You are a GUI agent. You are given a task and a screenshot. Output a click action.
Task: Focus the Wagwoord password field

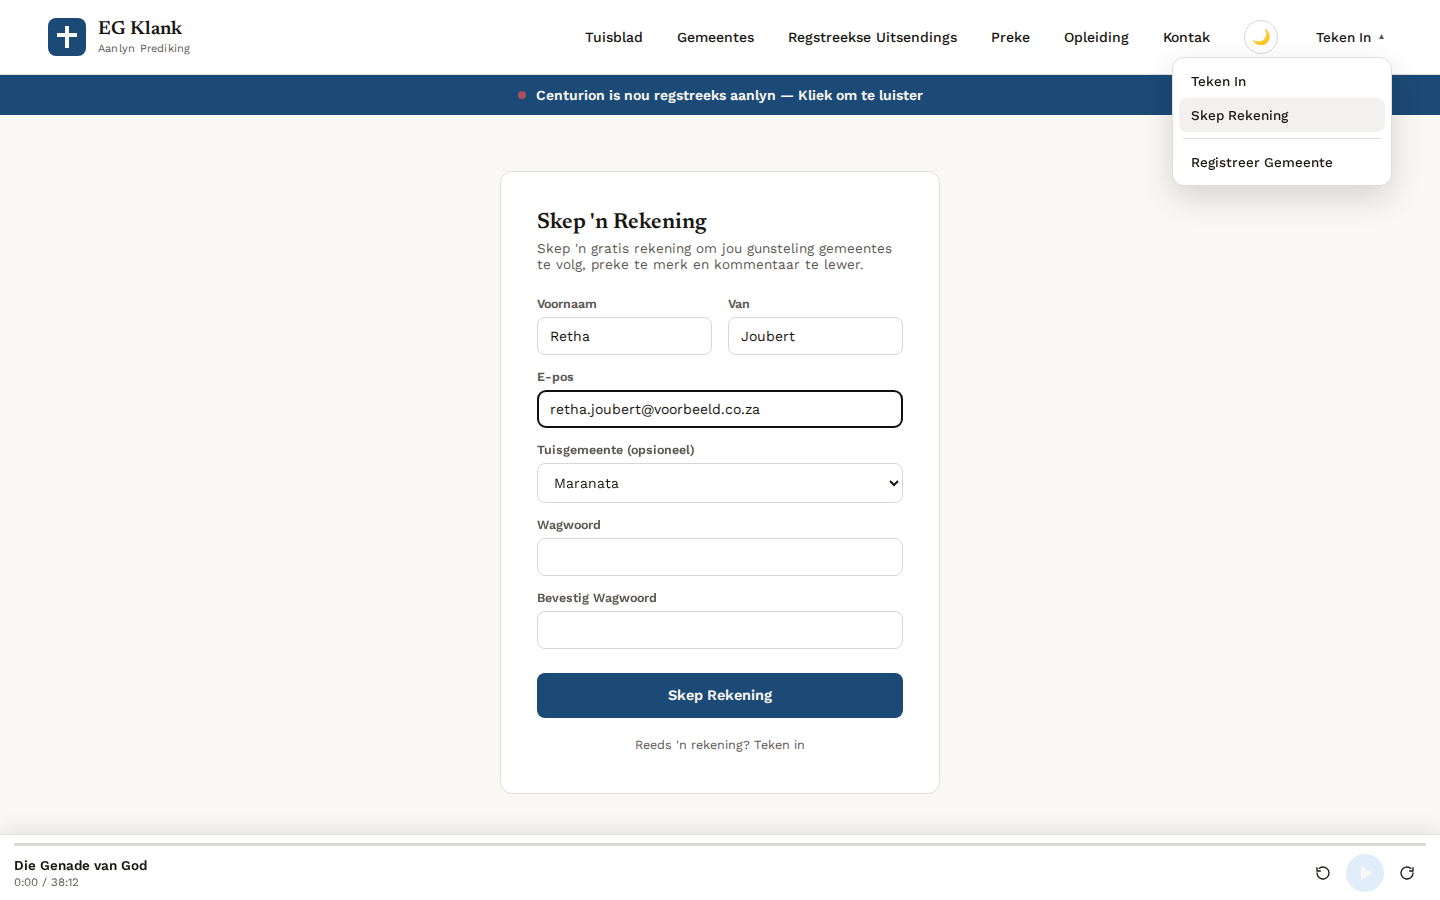(720, 557)
